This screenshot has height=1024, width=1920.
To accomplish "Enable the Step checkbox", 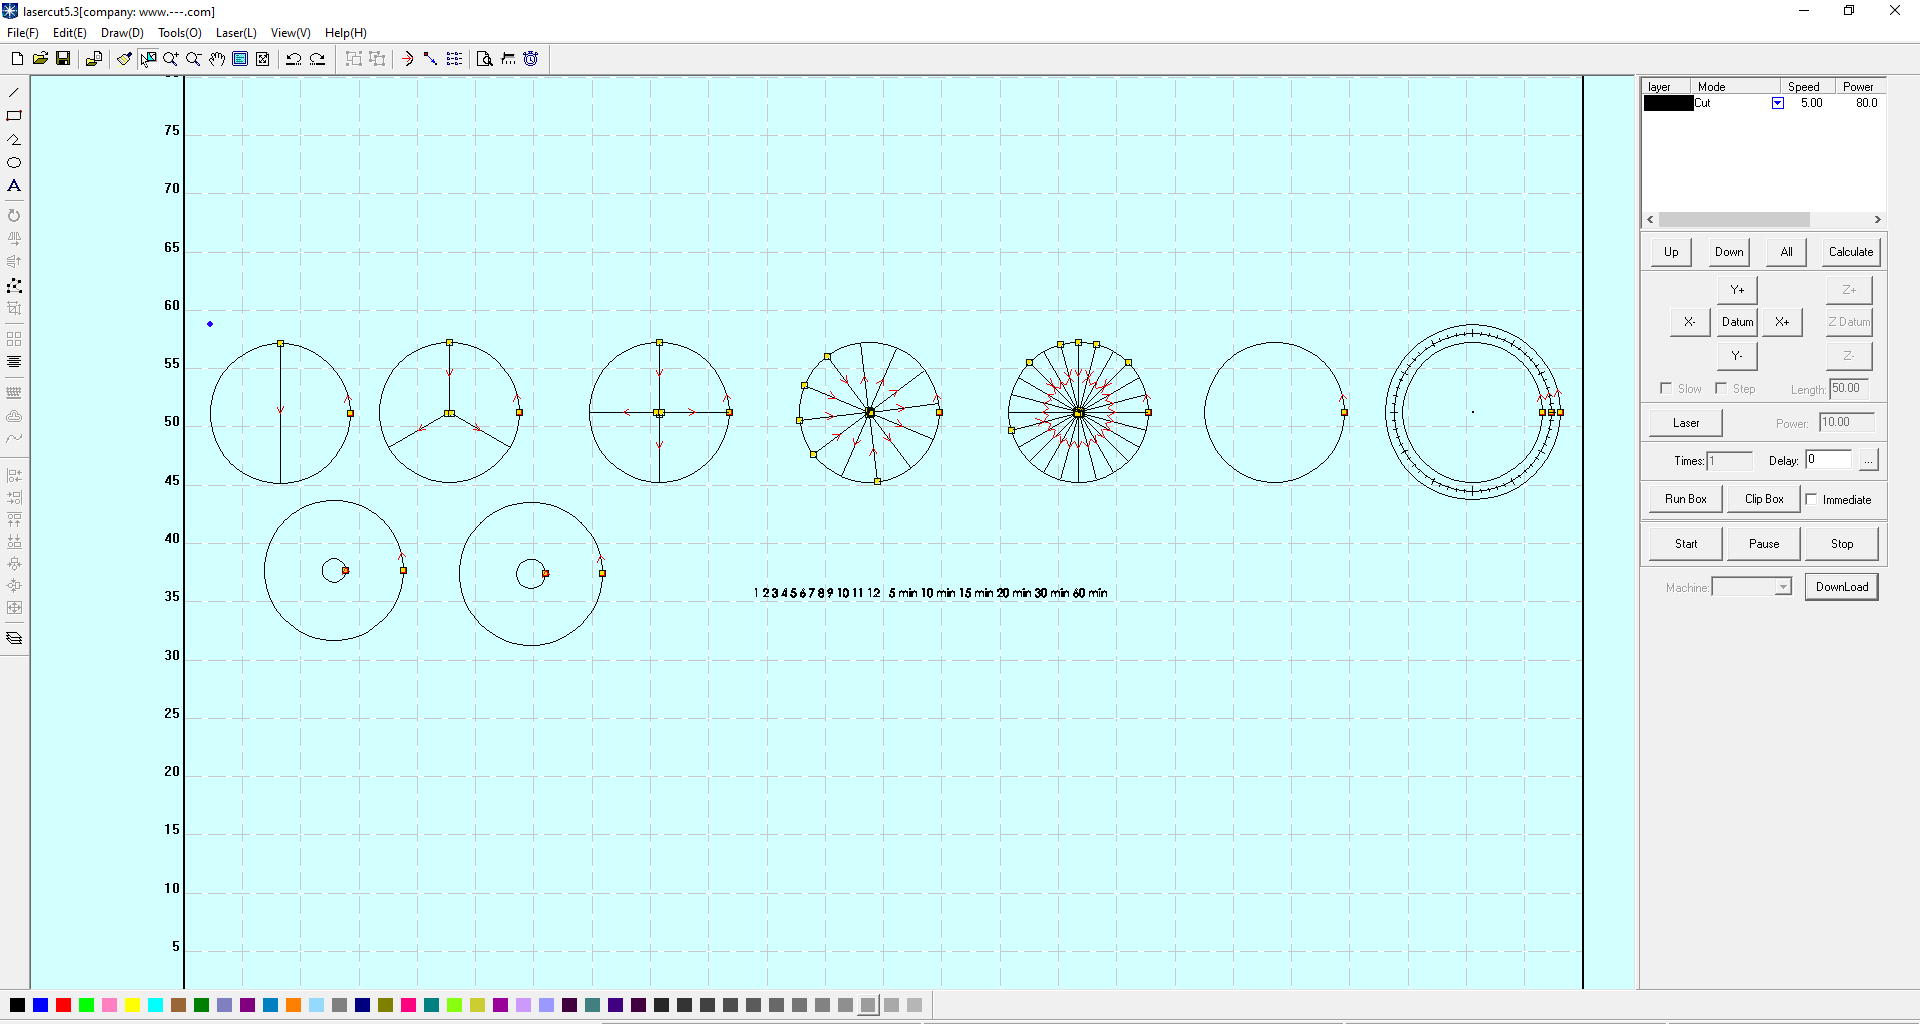I will [x=1721, y=388].
